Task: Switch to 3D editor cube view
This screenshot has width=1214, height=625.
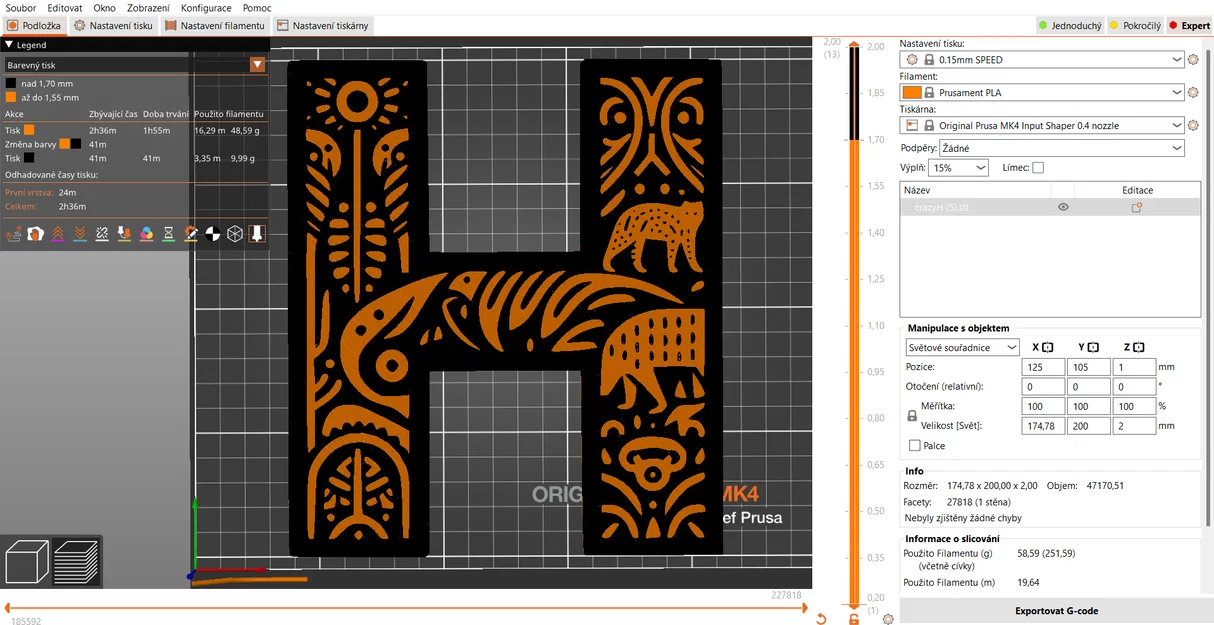Action: pyautogui.click(x=26, y=561)
